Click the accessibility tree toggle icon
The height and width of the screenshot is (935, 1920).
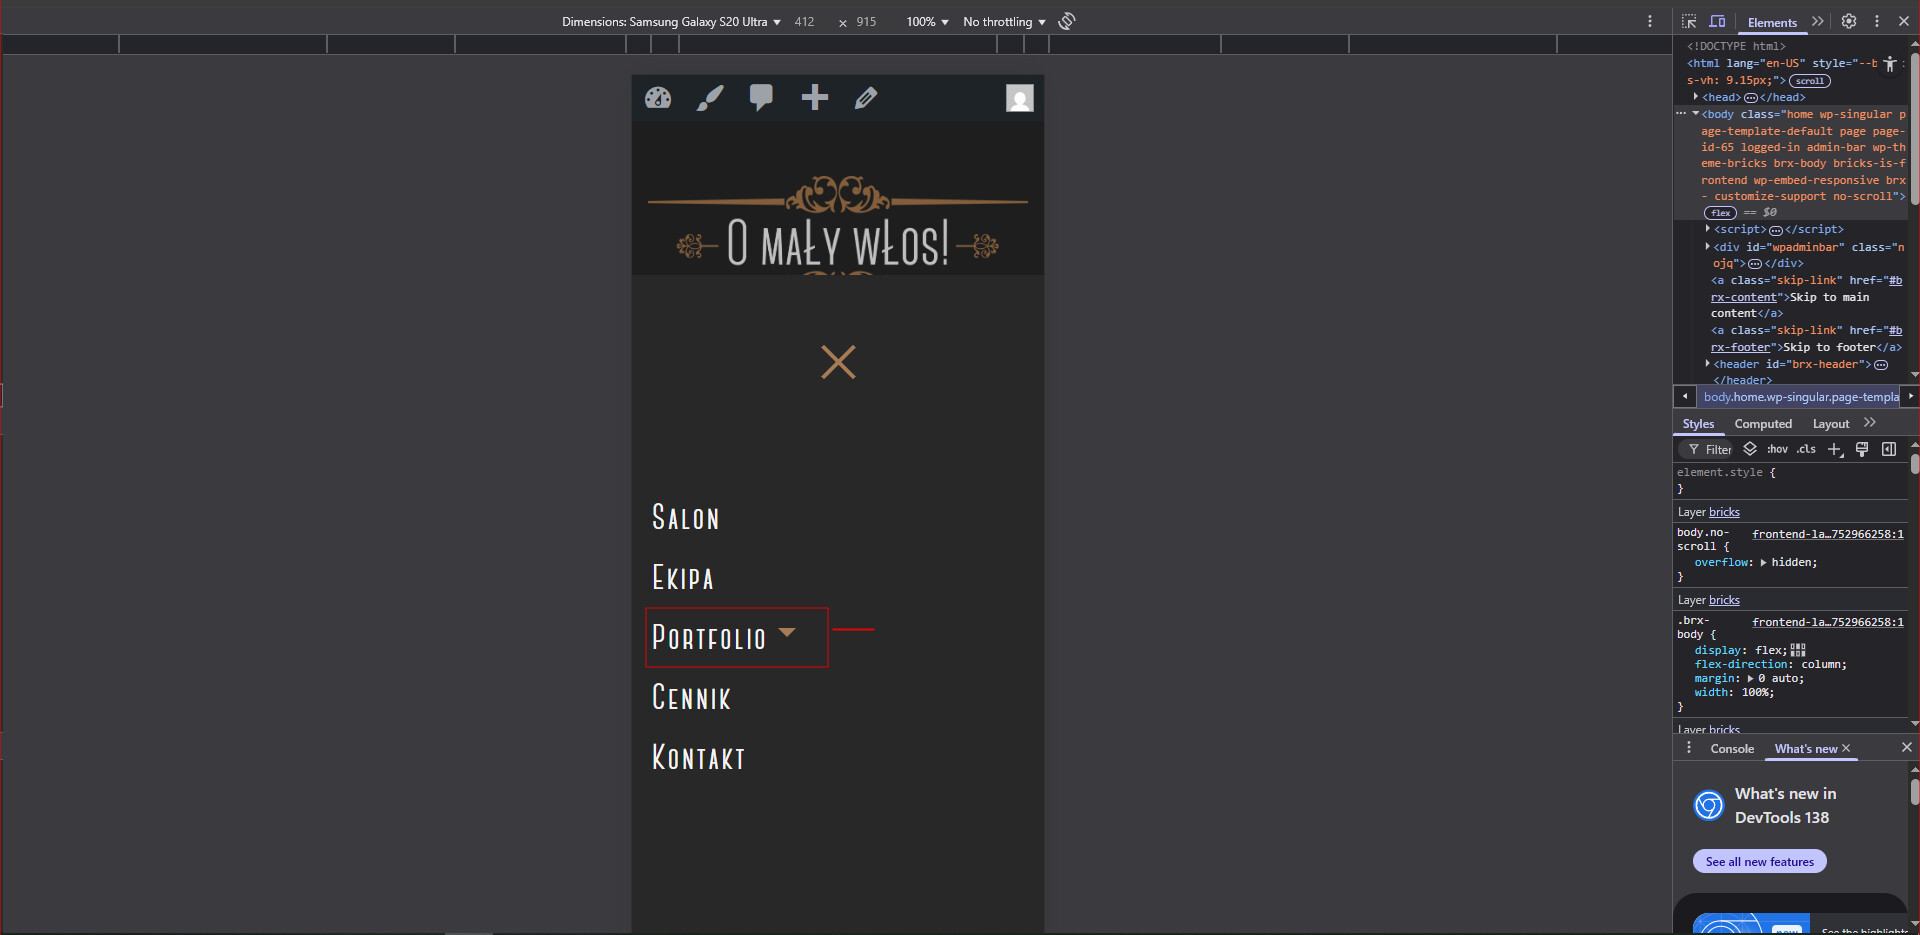point(1889,64)
